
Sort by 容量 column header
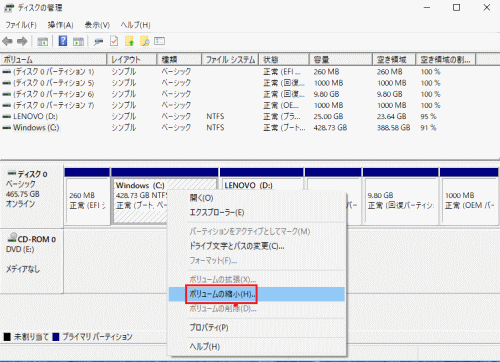(340, 60)
